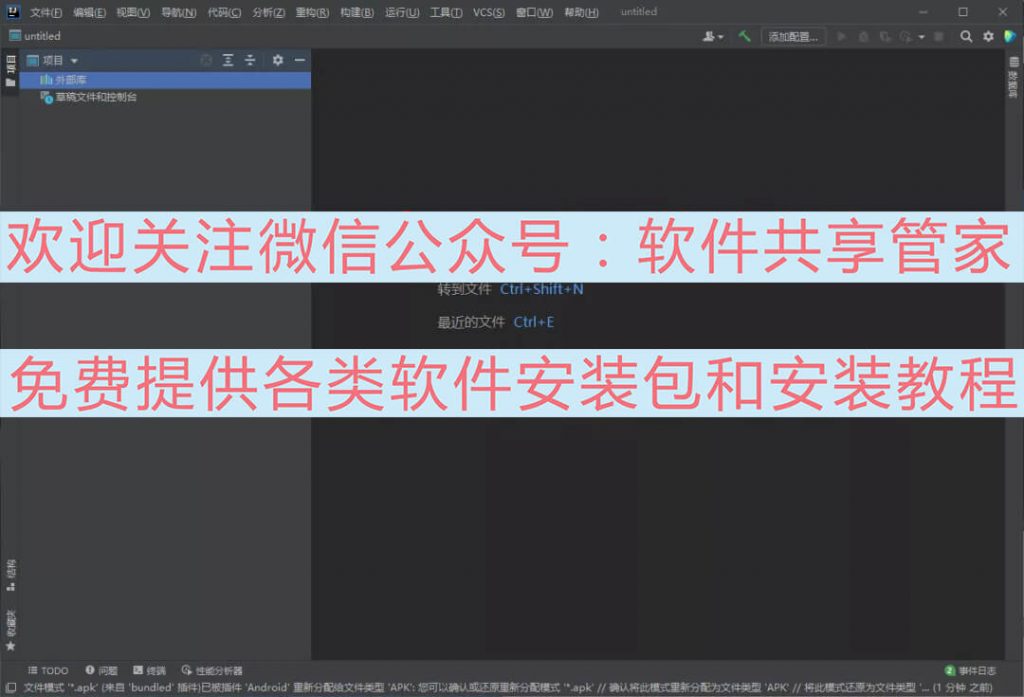Click the 添加配置... button
This screenshot has width=1024, height=697.
(x=793, y=37)
